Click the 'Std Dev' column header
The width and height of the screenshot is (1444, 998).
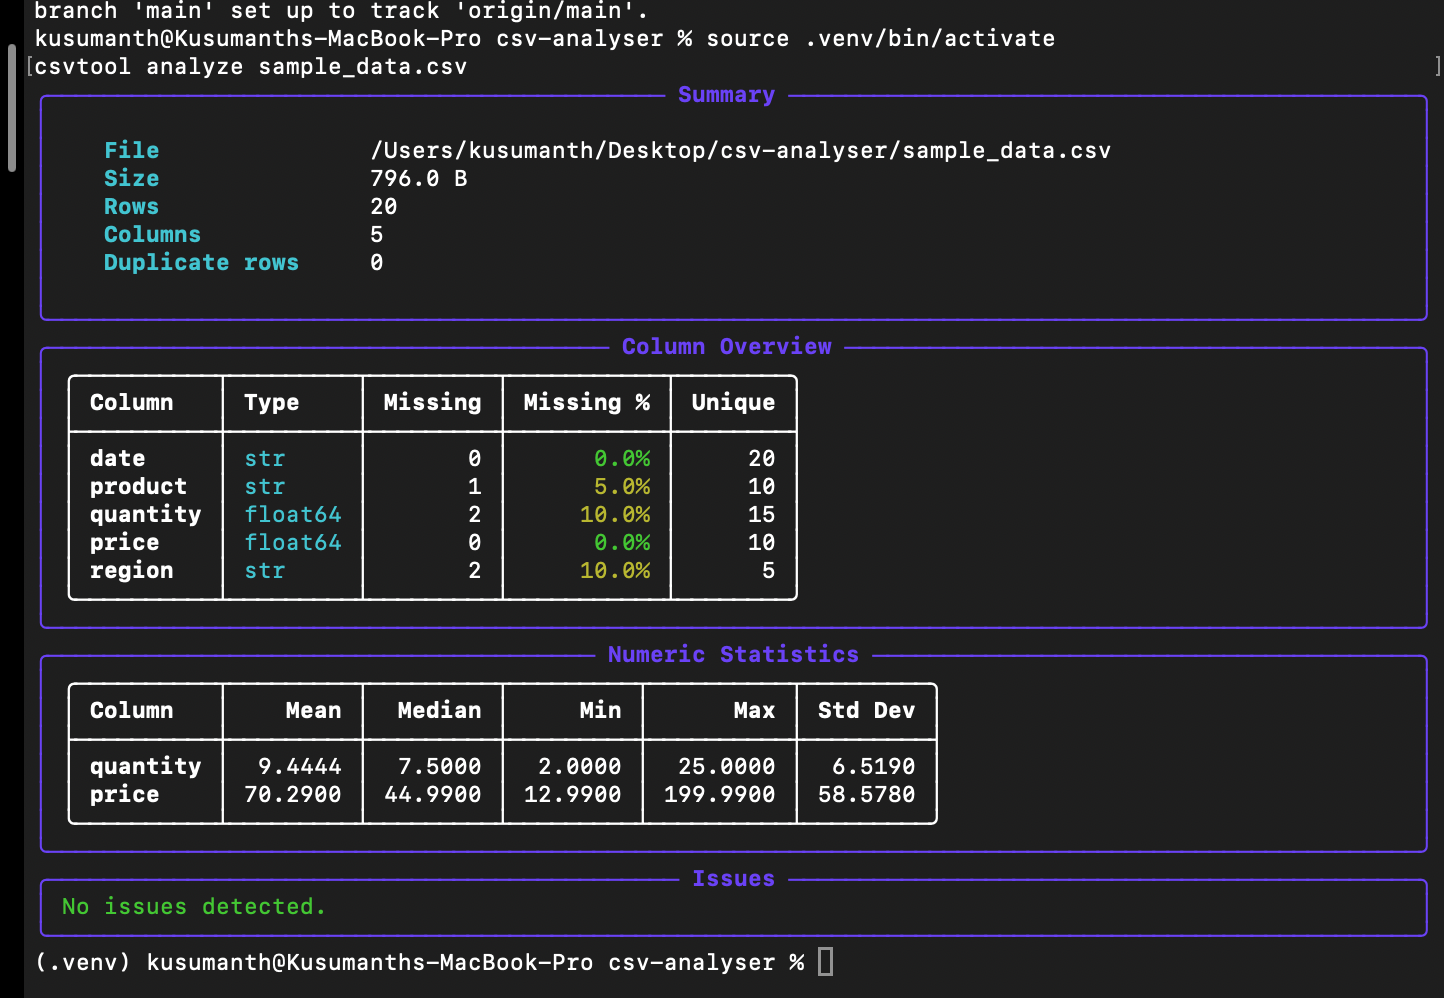tap(867, 711)
